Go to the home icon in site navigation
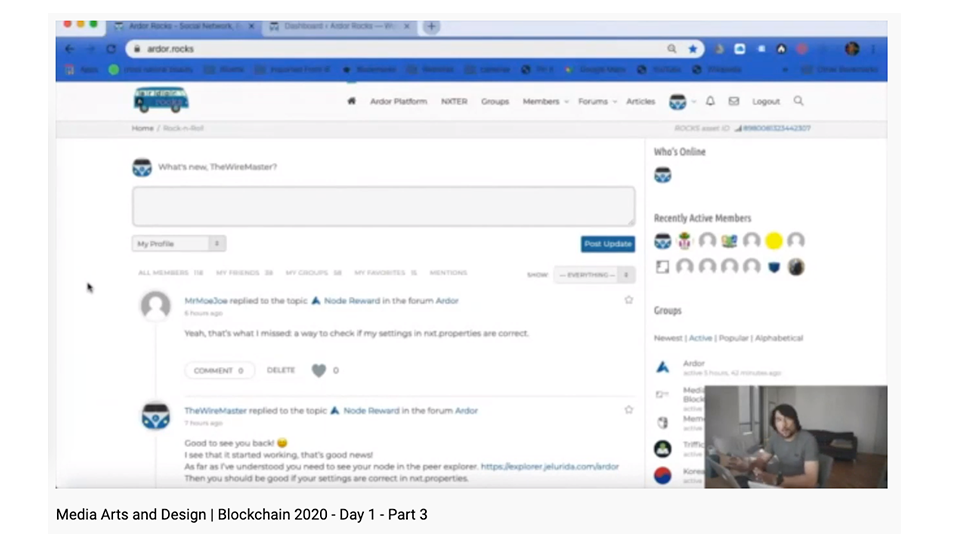 (x=351, y=101)
